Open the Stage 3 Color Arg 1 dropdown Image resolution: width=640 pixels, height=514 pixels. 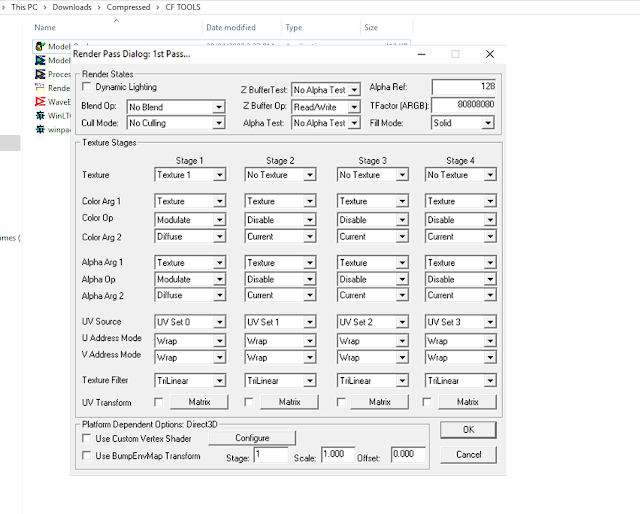[372, 201]
